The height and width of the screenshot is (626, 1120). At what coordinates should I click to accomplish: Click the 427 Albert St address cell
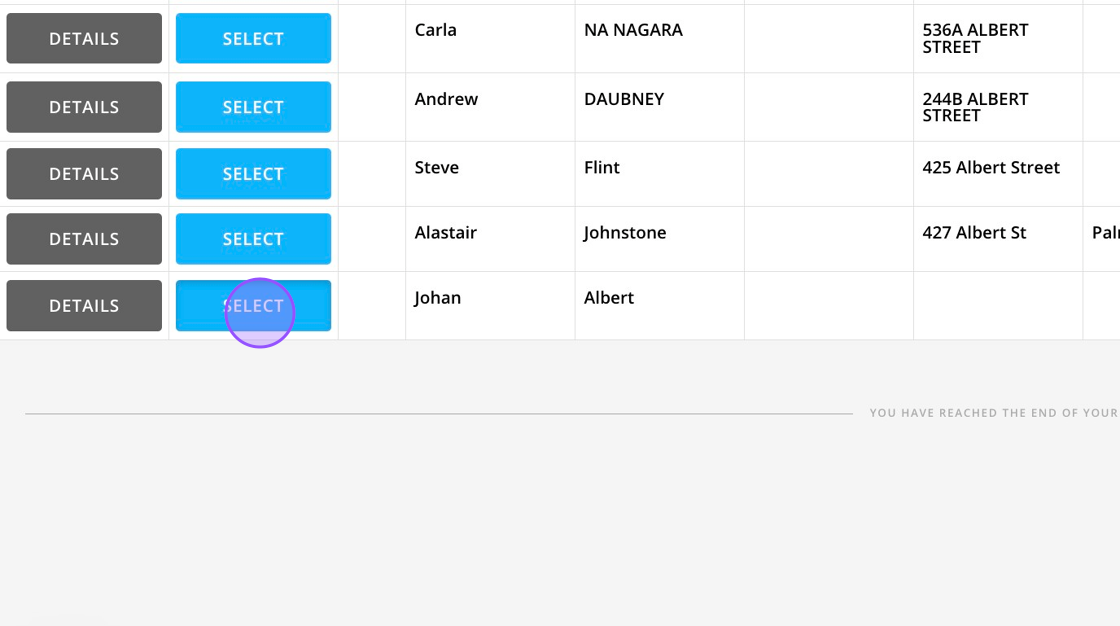[974, 233]
